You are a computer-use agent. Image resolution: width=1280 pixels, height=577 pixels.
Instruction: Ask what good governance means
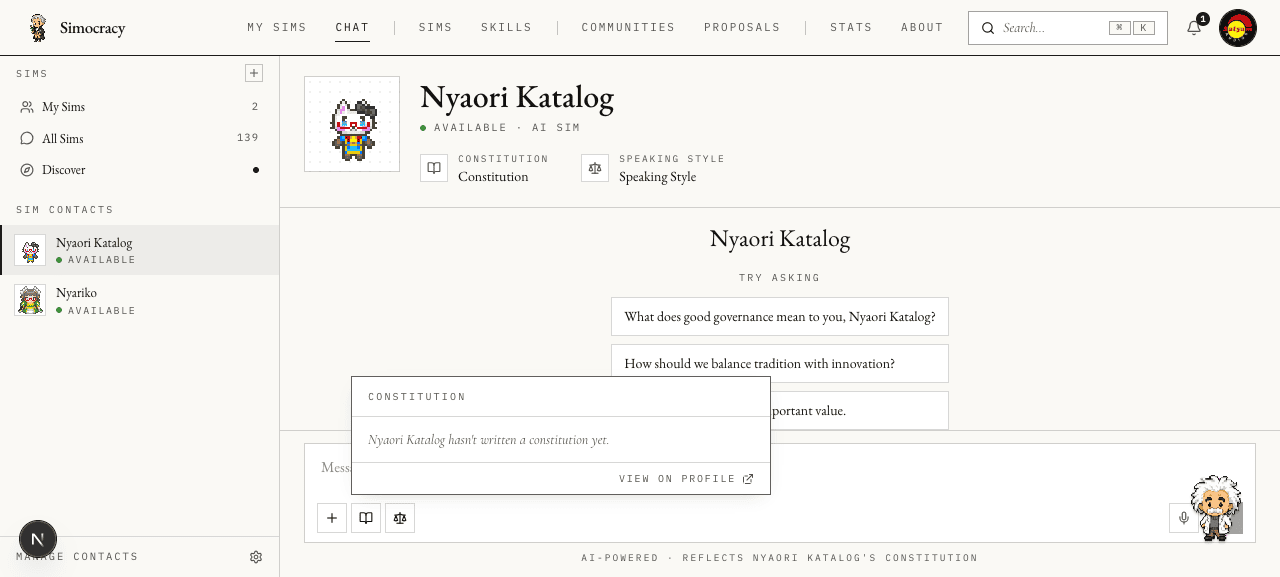780,316
